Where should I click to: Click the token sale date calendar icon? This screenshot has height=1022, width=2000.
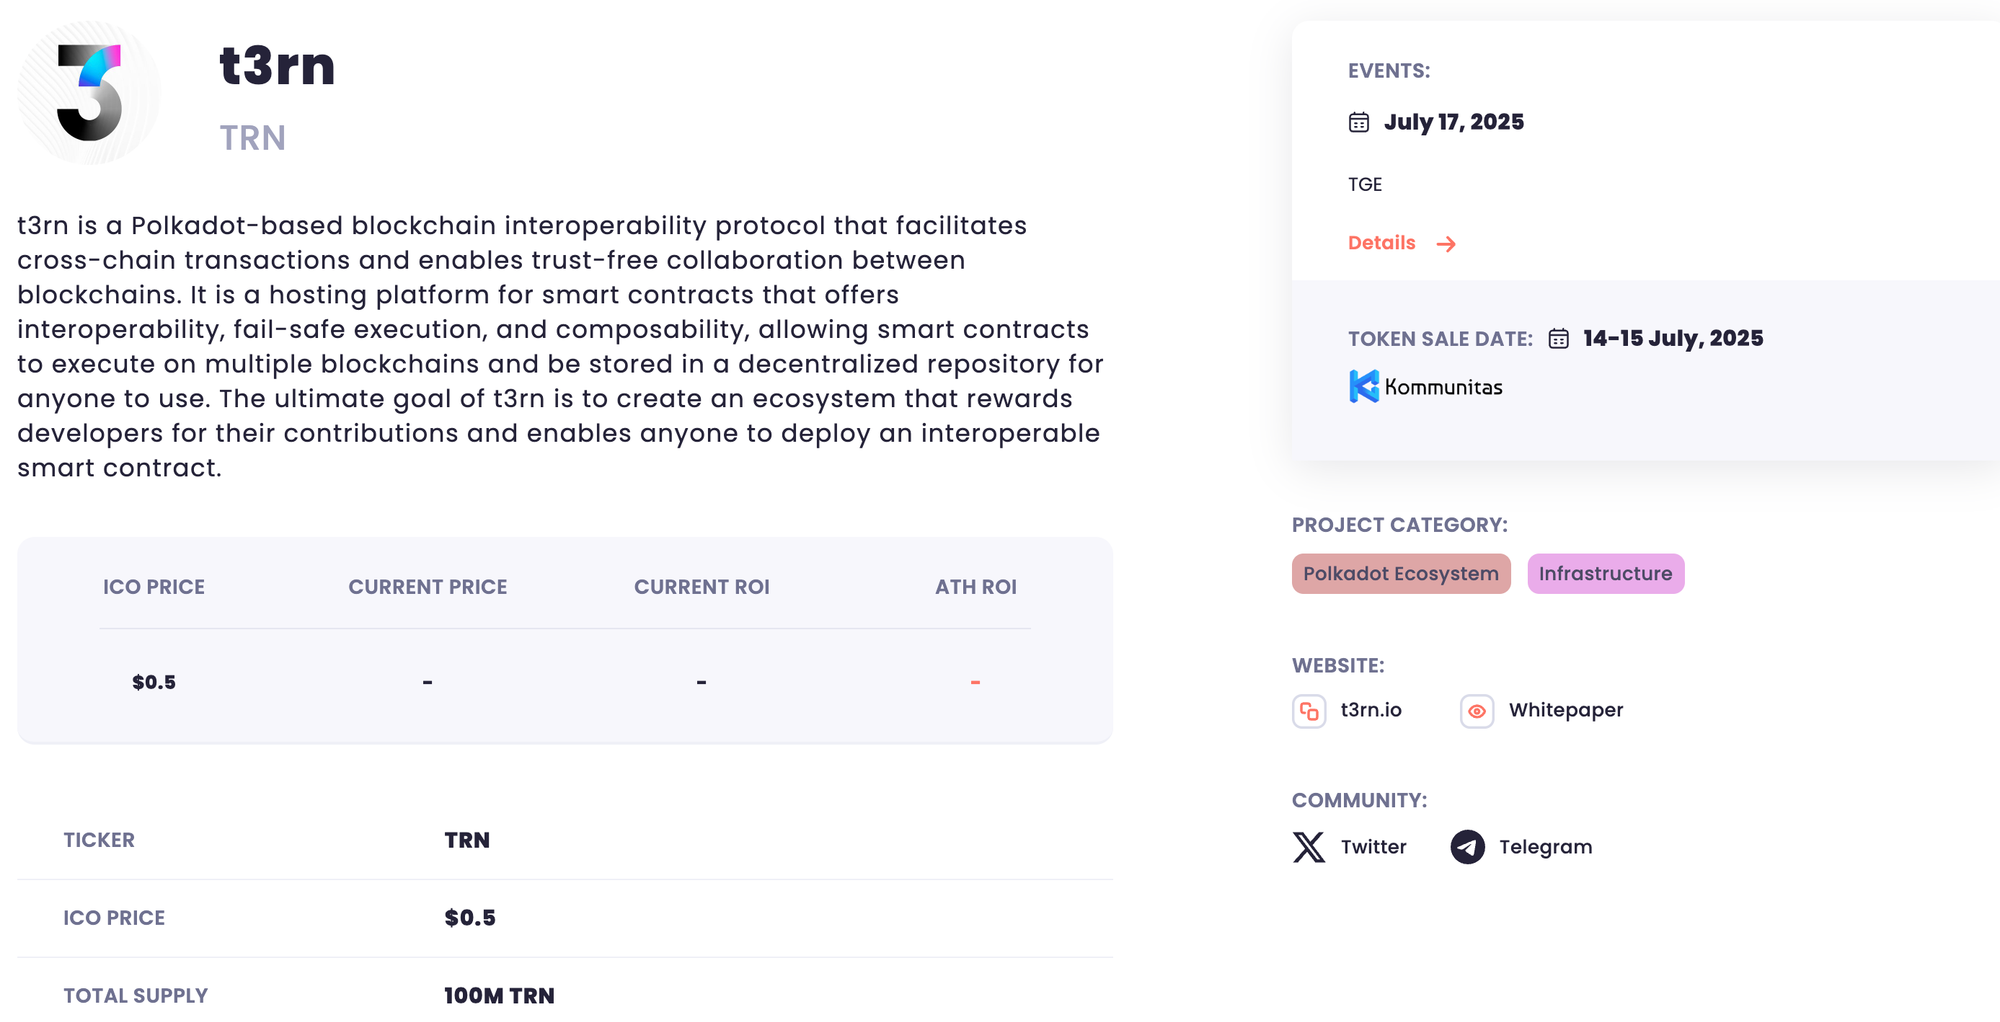pyautogui.click(x=1558, y=339)
